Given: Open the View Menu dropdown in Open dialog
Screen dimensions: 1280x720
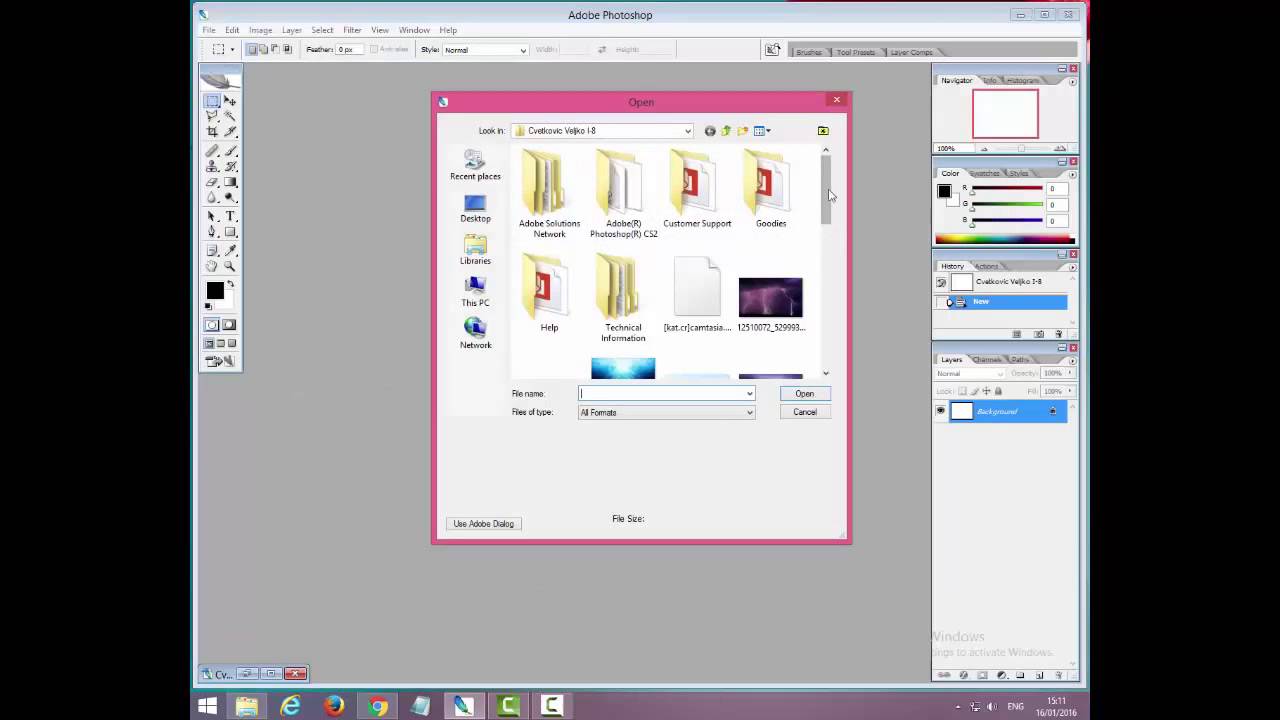Looking at the screenshot, I should tap(762, 131).
